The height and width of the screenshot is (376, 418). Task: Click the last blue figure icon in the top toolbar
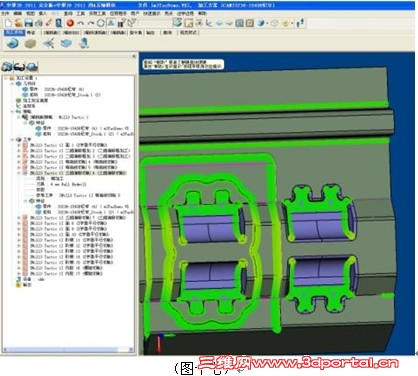[x=301, y=23]
